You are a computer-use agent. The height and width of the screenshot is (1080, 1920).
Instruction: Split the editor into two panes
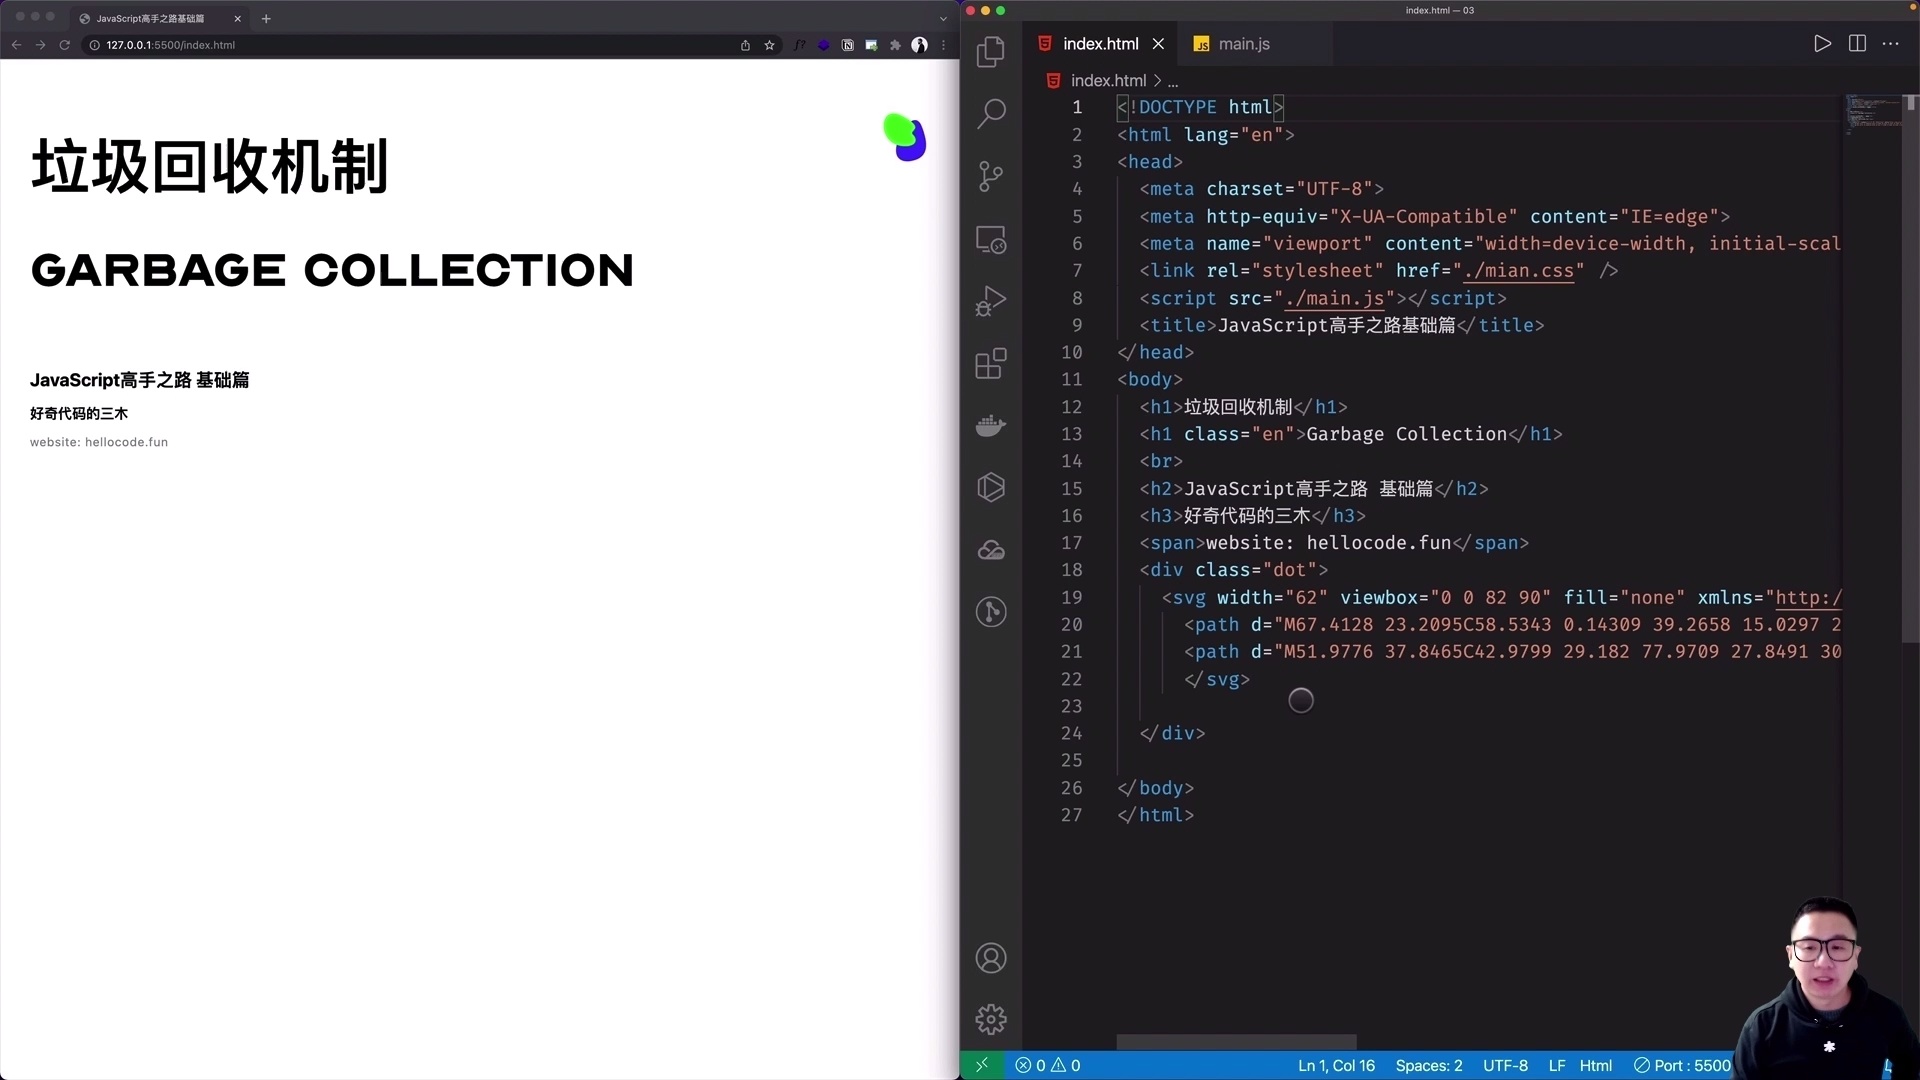point(1857,43)
